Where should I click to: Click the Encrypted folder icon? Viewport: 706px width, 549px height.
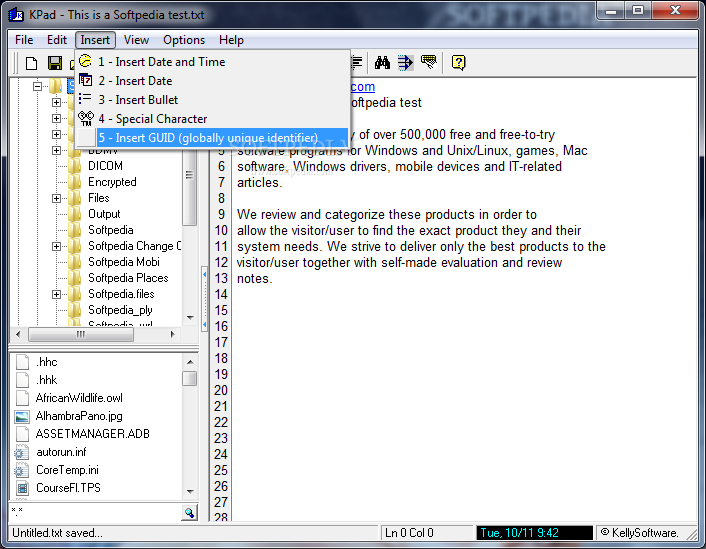click(x=74, y=182)
